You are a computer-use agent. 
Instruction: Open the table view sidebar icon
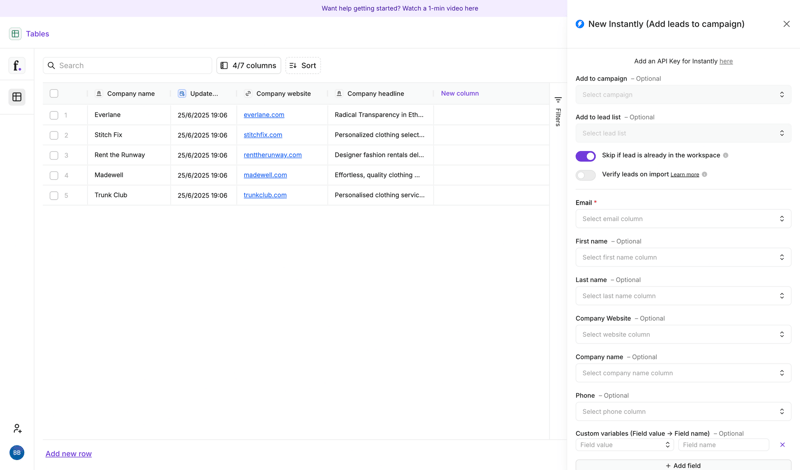tap(17, 97)
